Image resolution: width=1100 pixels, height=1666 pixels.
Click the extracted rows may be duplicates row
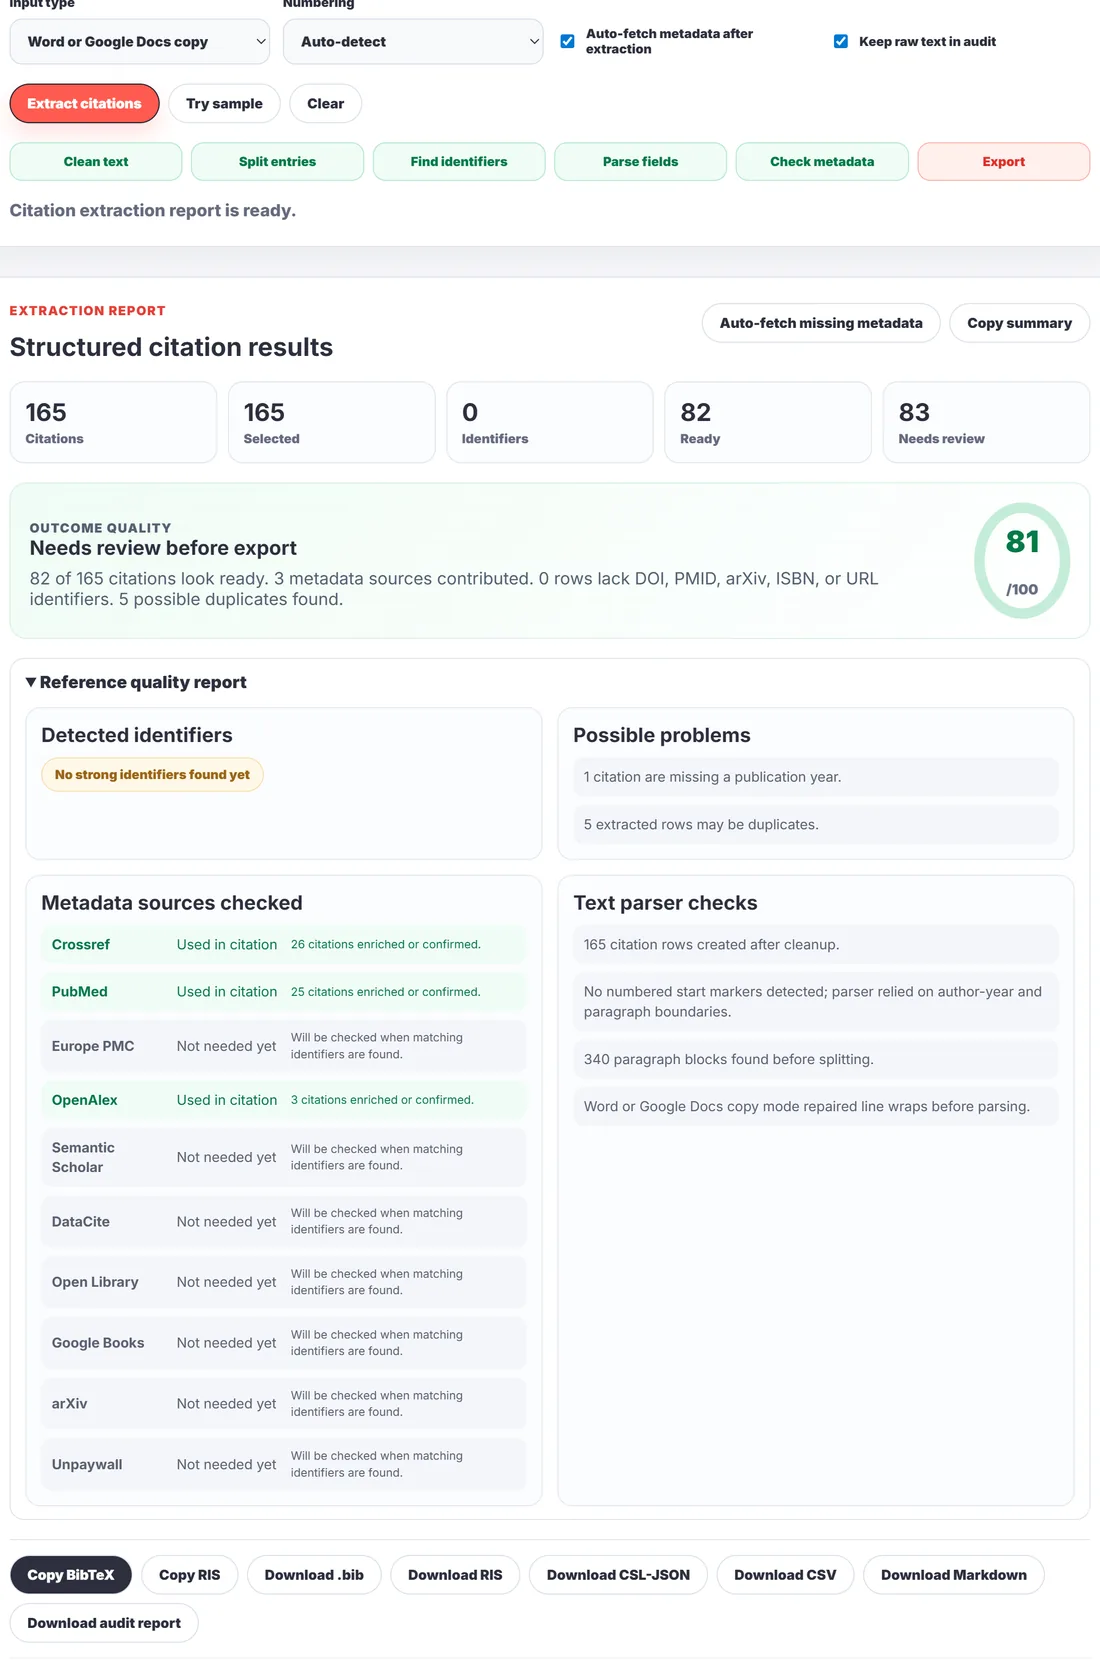point(816,825)
